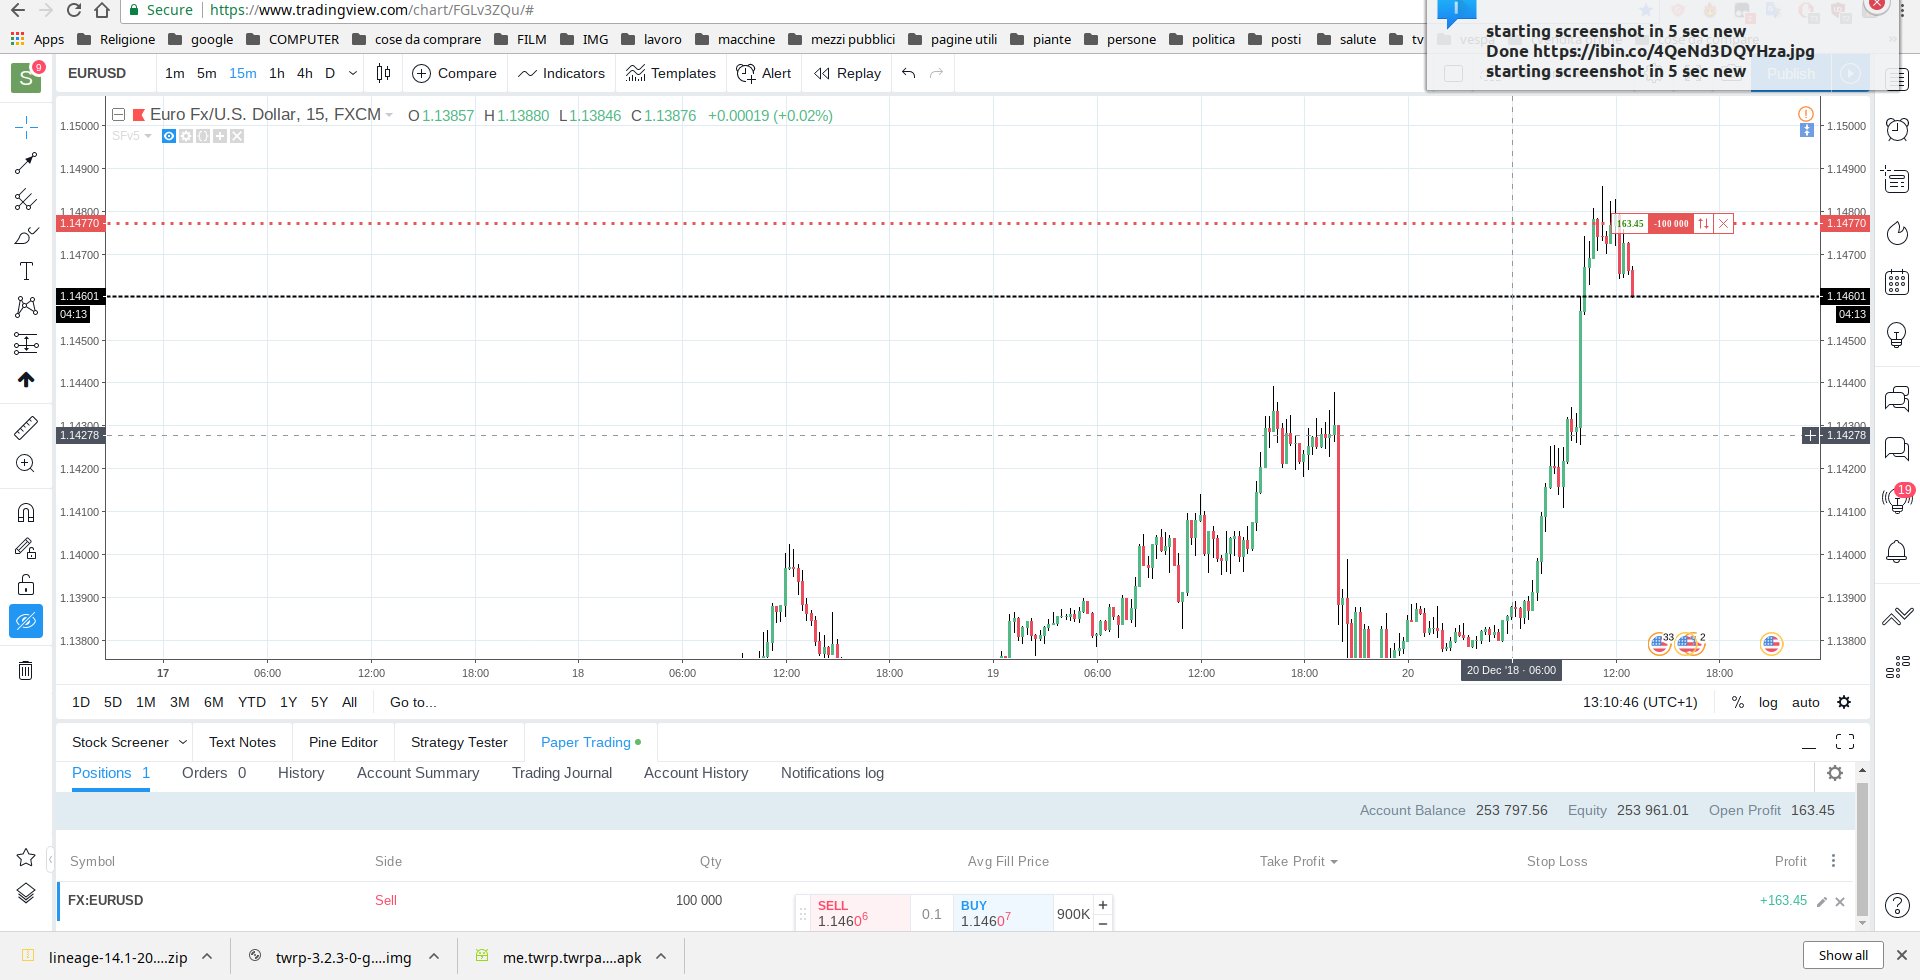Open the Private Chats panel
Image resolution: width=1920 pixels, height=980 pixels.
click(1897, 448)
